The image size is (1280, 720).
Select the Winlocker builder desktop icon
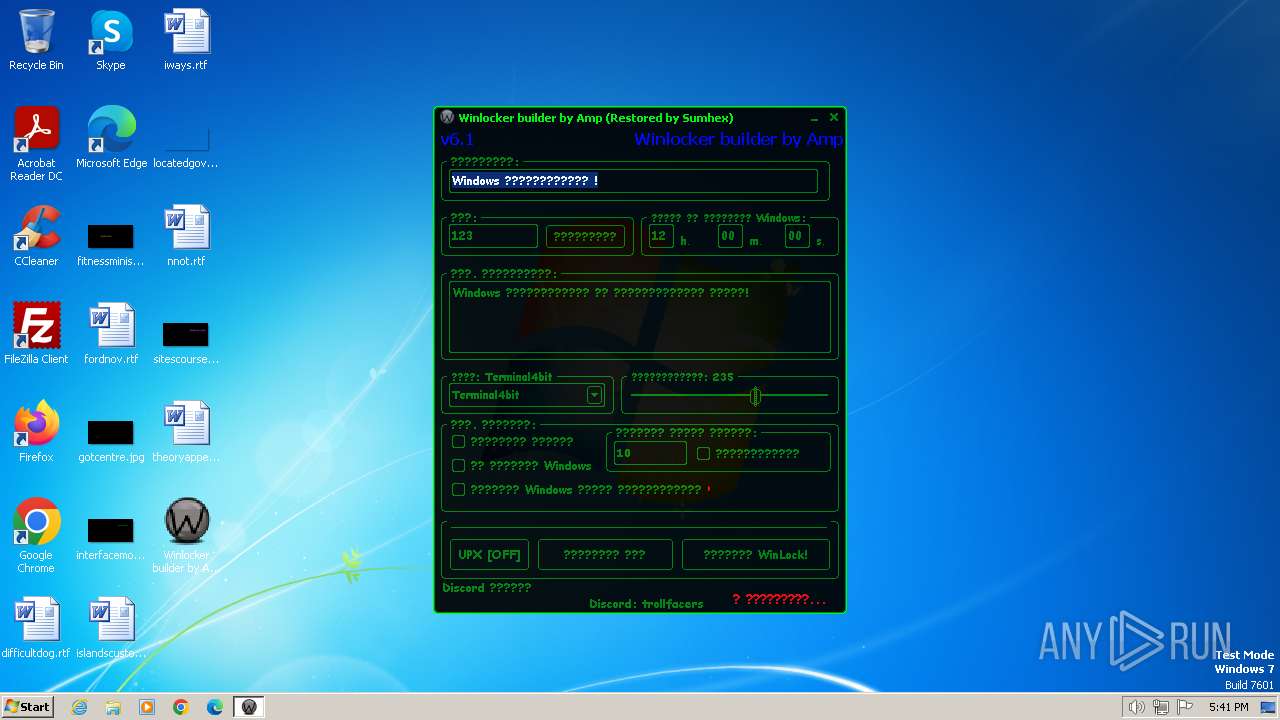pos(186,535)
